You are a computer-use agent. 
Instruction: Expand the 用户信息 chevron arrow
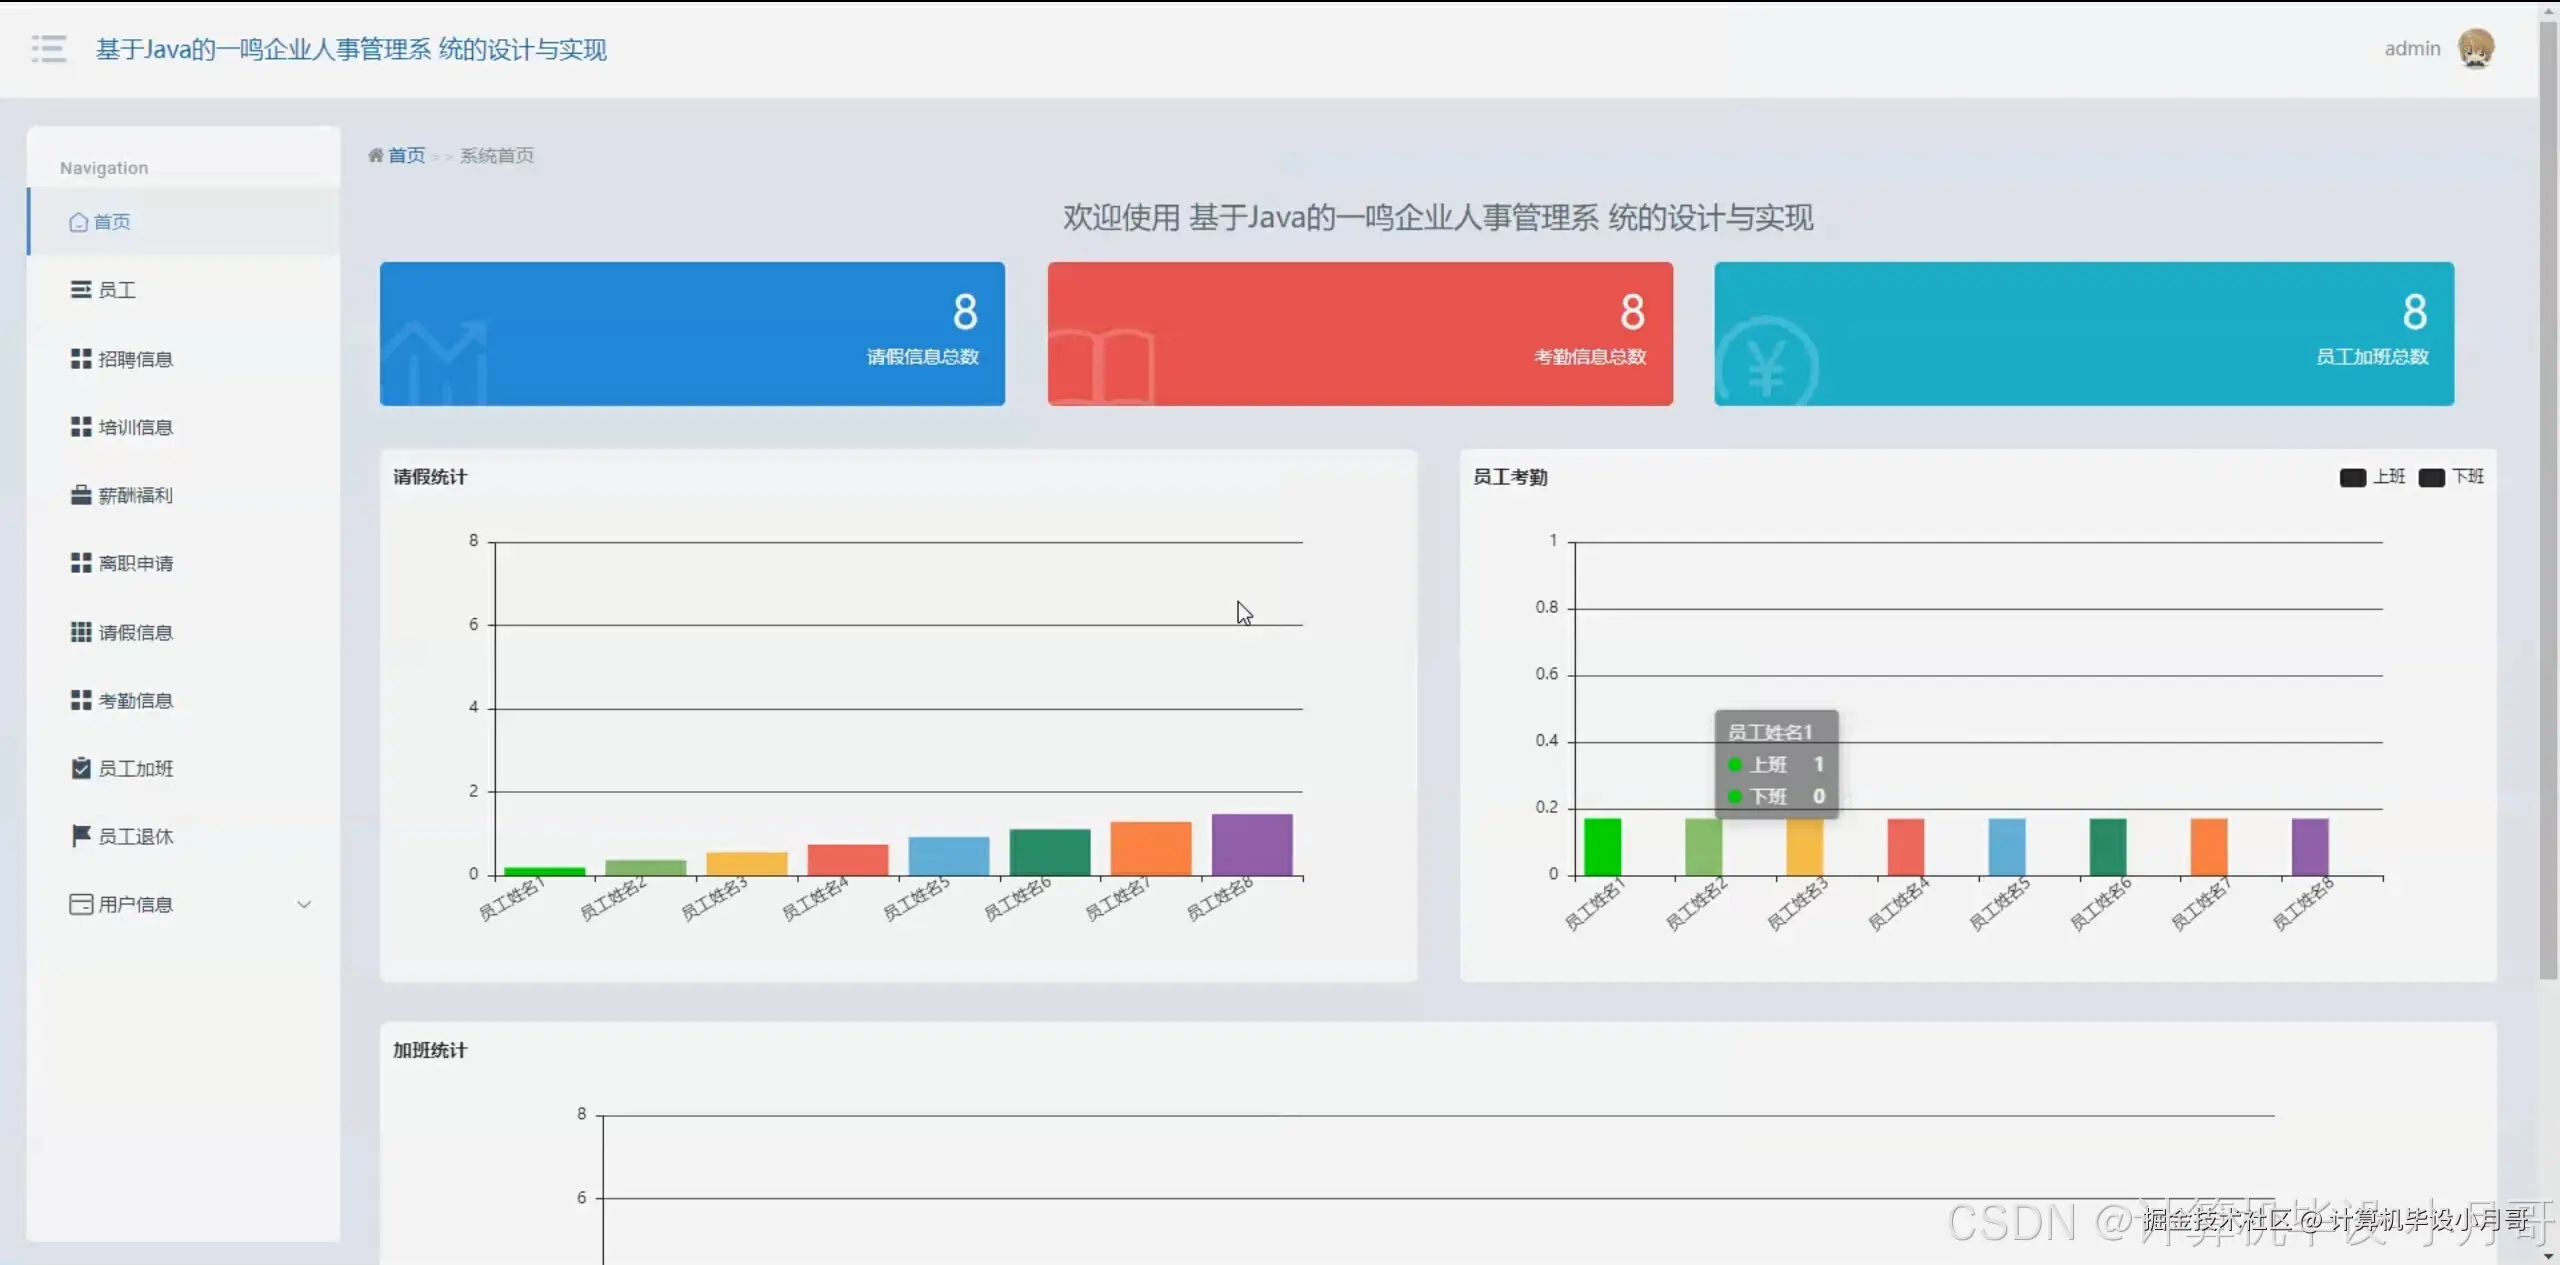304,904
